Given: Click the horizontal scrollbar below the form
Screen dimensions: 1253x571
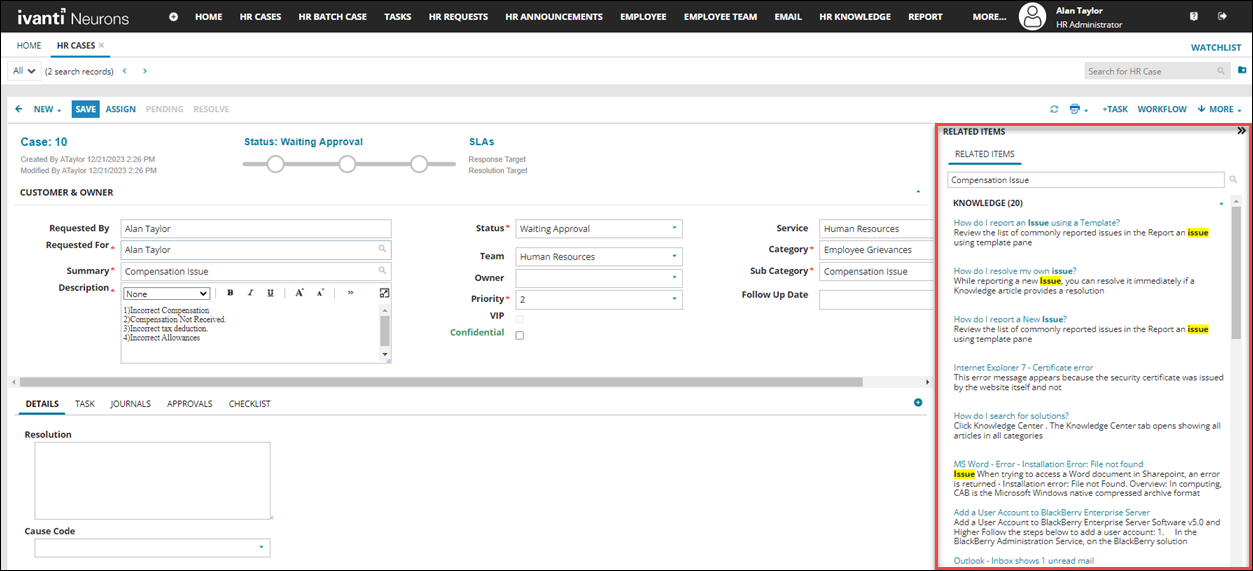Looking at the screenshot, I should pos(440,381).
